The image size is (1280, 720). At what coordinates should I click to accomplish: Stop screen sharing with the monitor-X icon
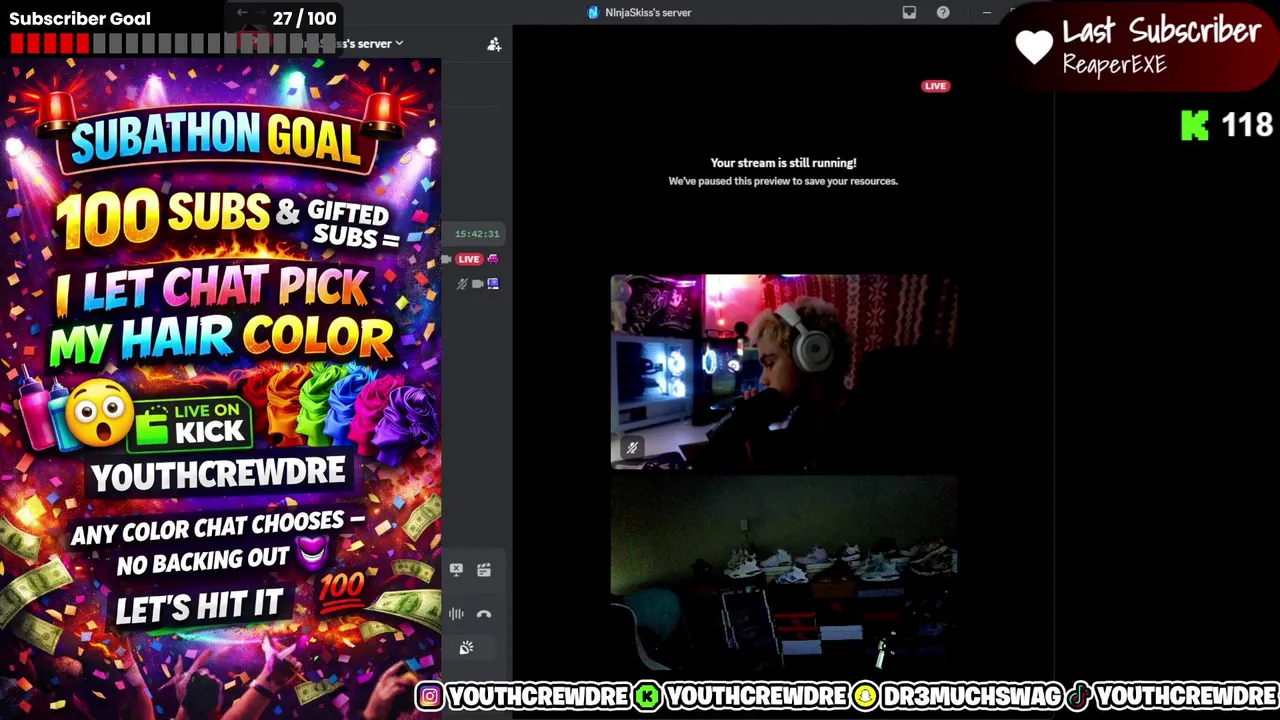(x=456, y=569)
